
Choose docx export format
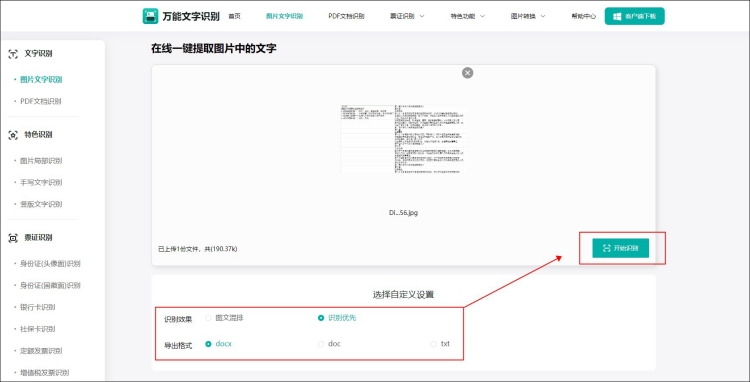click(x=208, y=344)
